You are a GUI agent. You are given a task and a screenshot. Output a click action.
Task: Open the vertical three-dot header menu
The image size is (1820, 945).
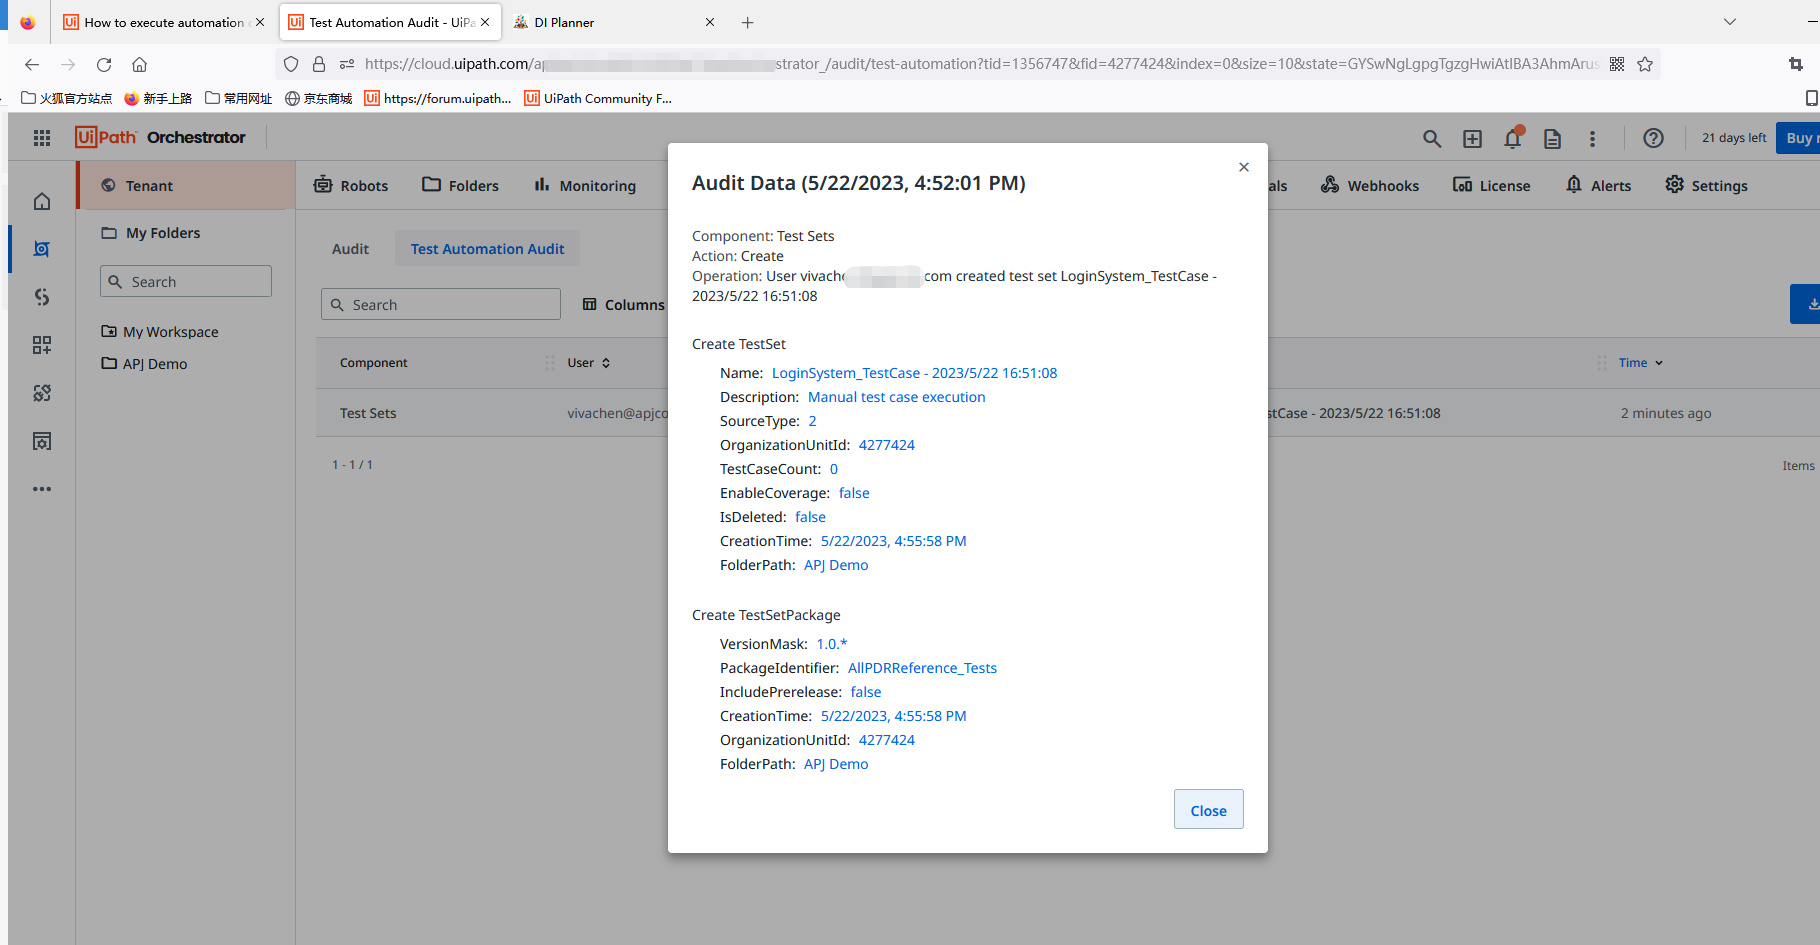pos(1592,139)
